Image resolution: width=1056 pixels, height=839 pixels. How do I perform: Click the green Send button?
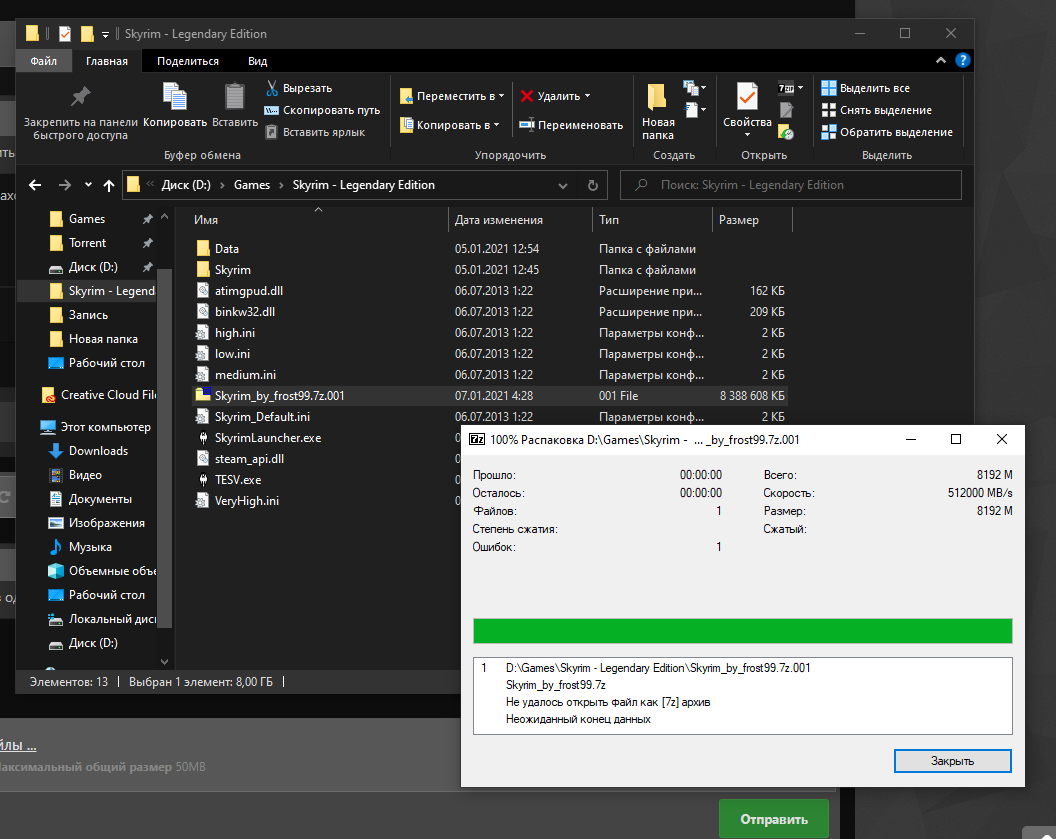point(773,819)
